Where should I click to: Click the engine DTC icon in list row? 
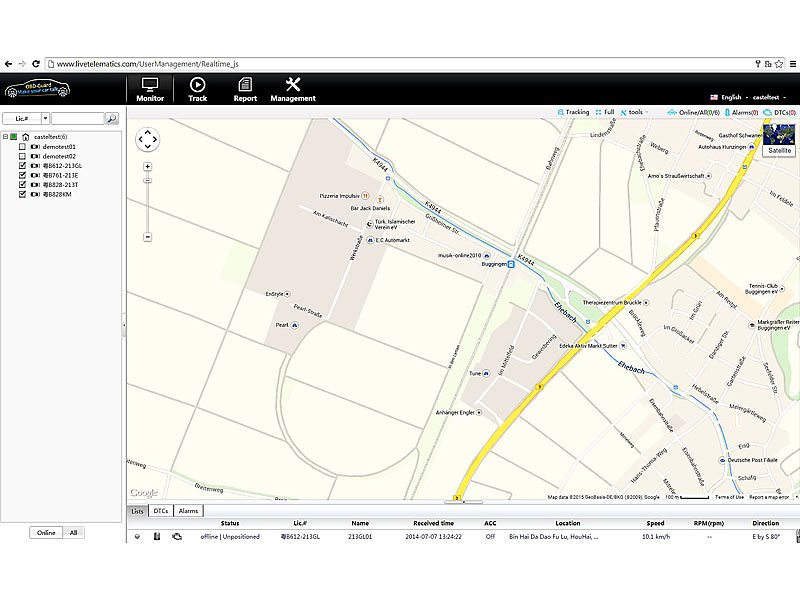(177, 536)
